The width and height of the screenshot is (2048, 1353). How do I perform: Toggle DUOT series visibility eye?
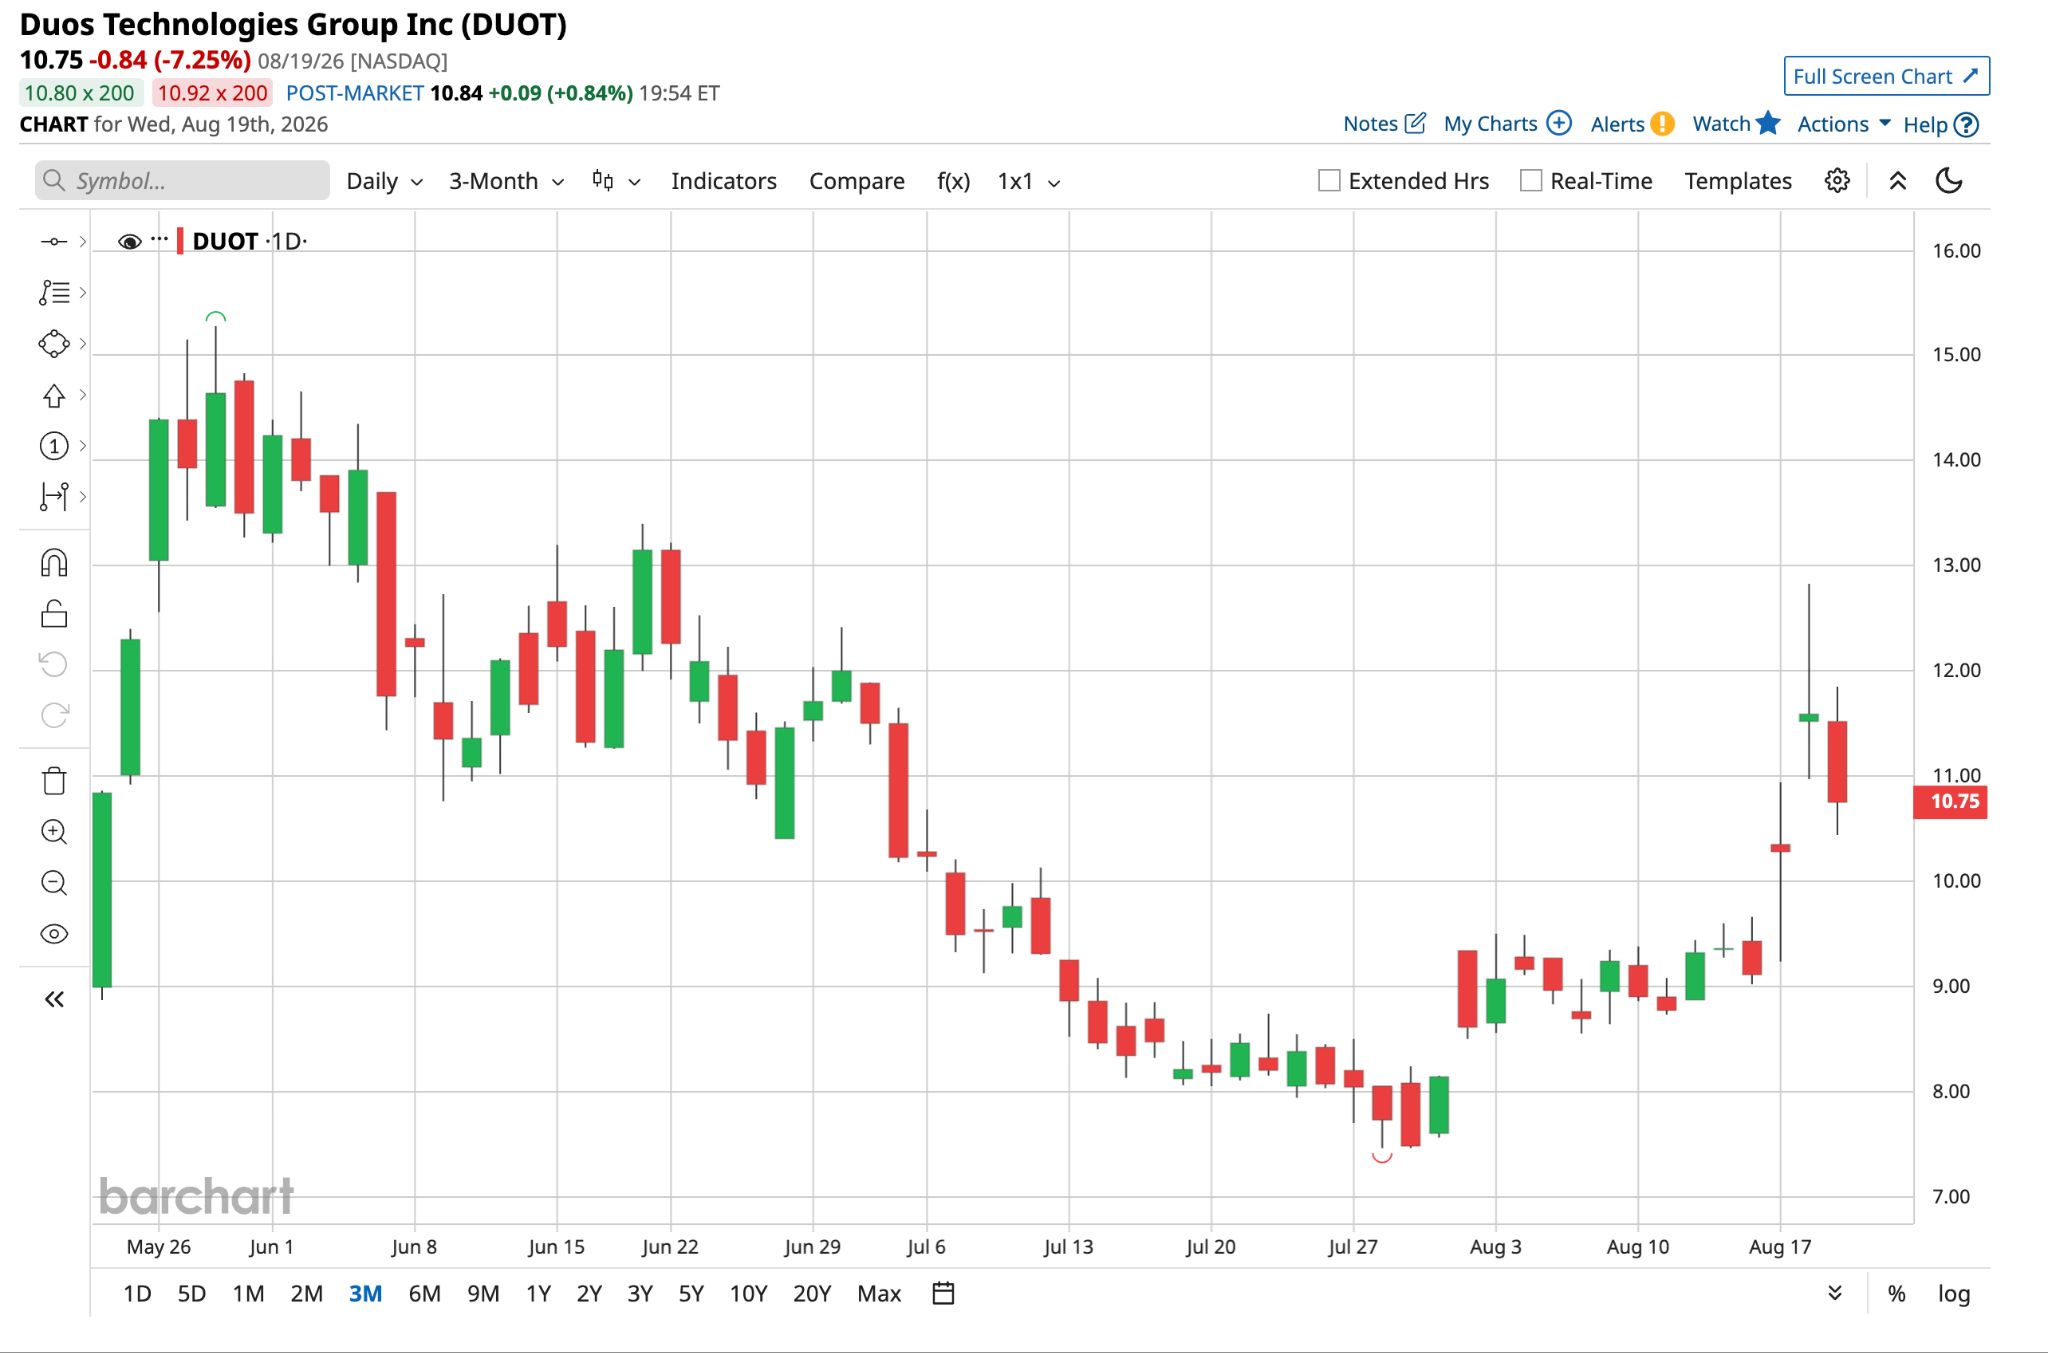click(x=129, y=242)
